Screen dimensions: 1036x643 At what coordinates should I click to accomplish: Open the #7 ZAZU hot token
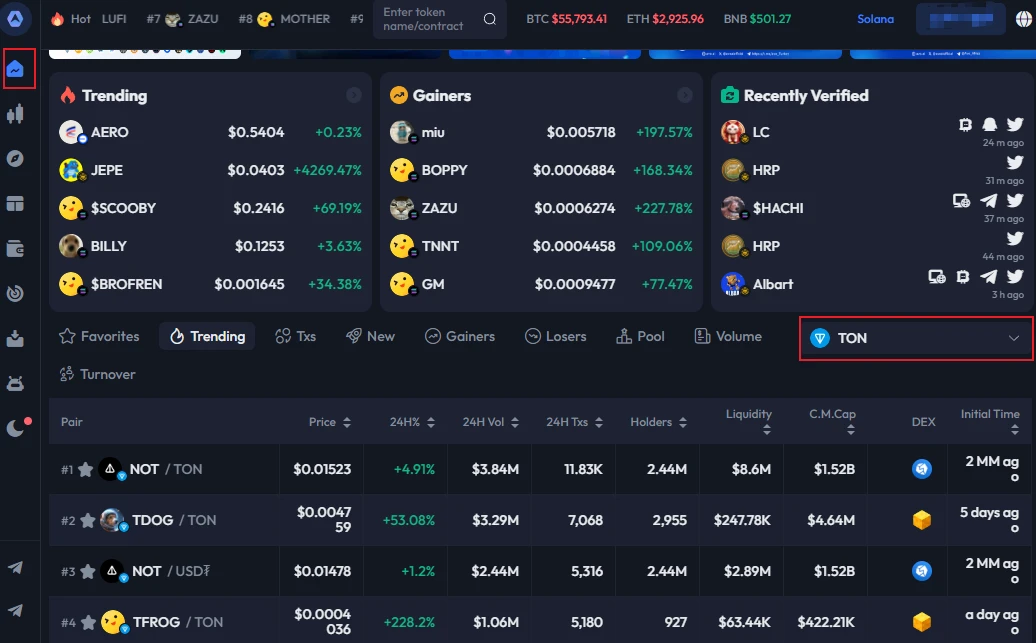coord(182,19)
